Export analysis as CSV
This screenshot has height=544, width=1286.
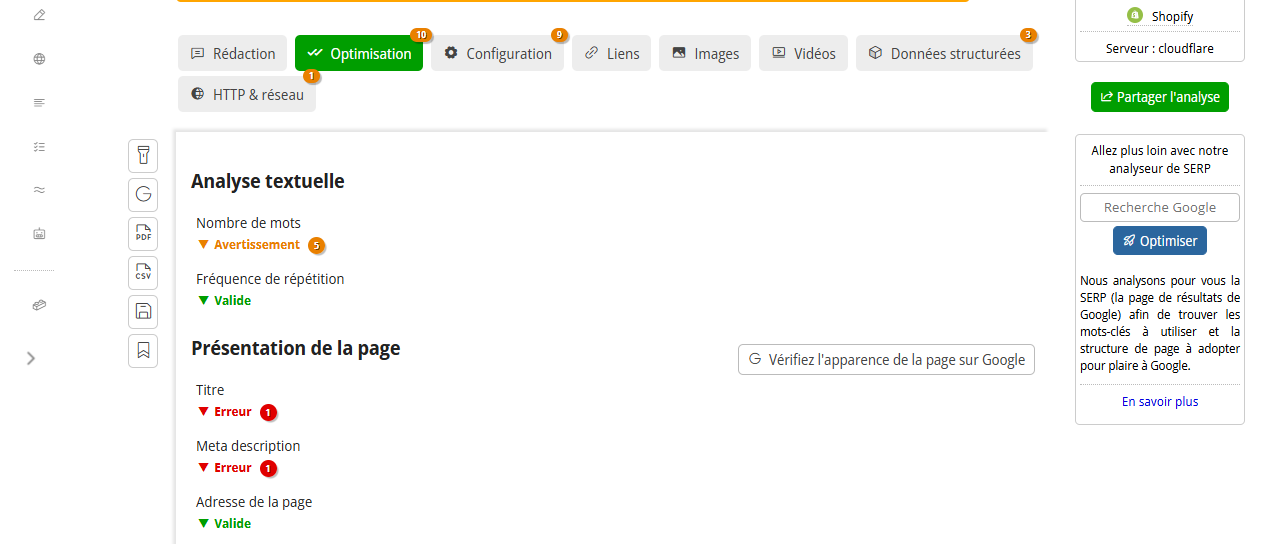point(143,273)
